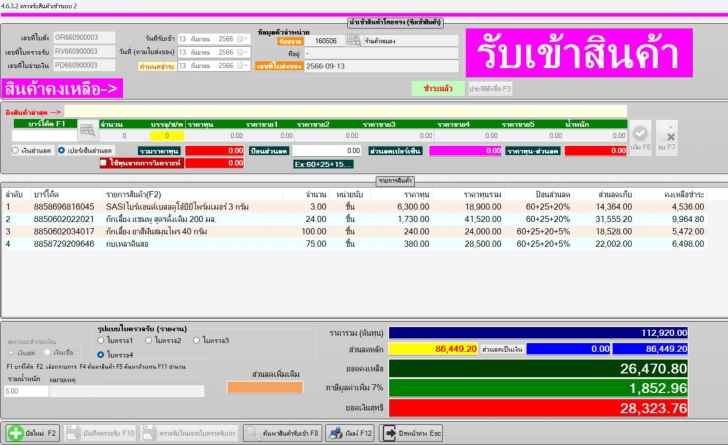728x445 pixels.
Task: Click the orange additional discount box
Action: point(265,387)
